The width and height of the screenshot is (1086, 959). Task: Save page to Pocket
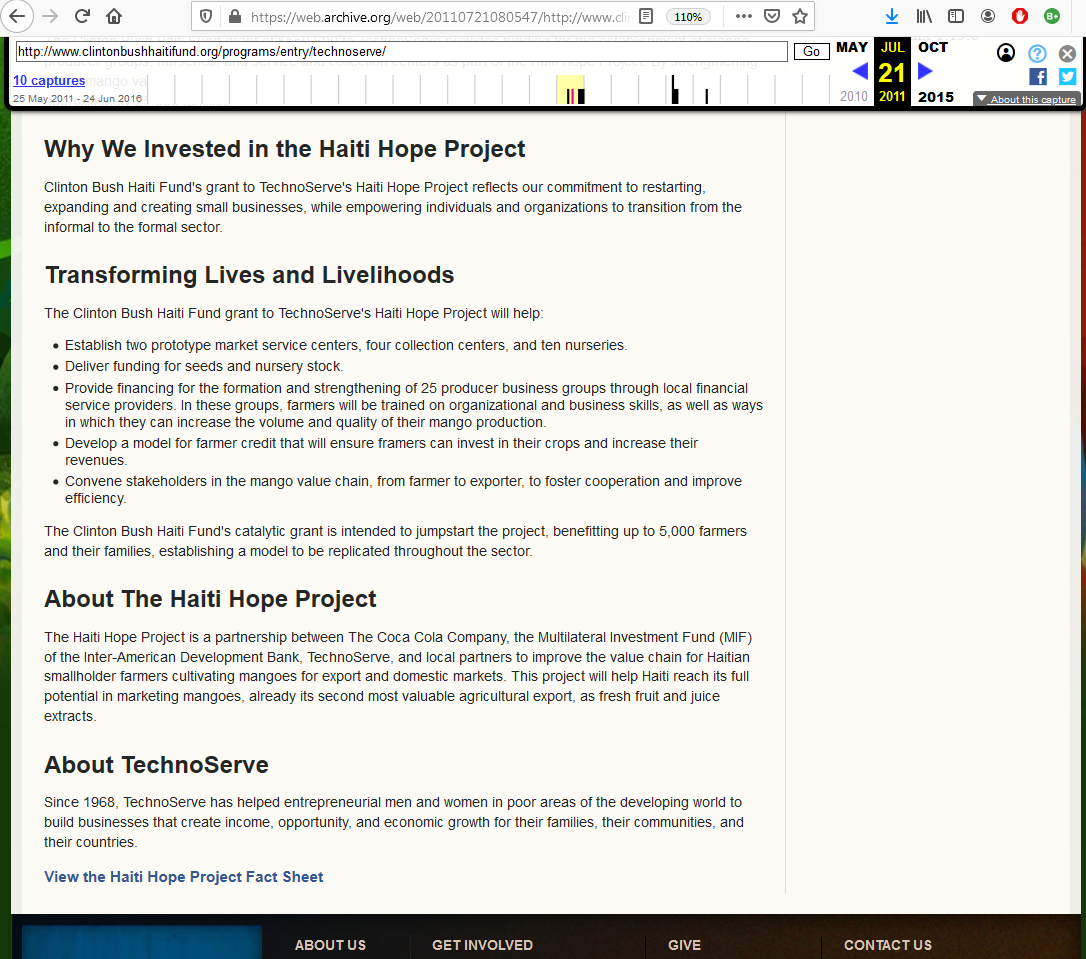[772, 17]
